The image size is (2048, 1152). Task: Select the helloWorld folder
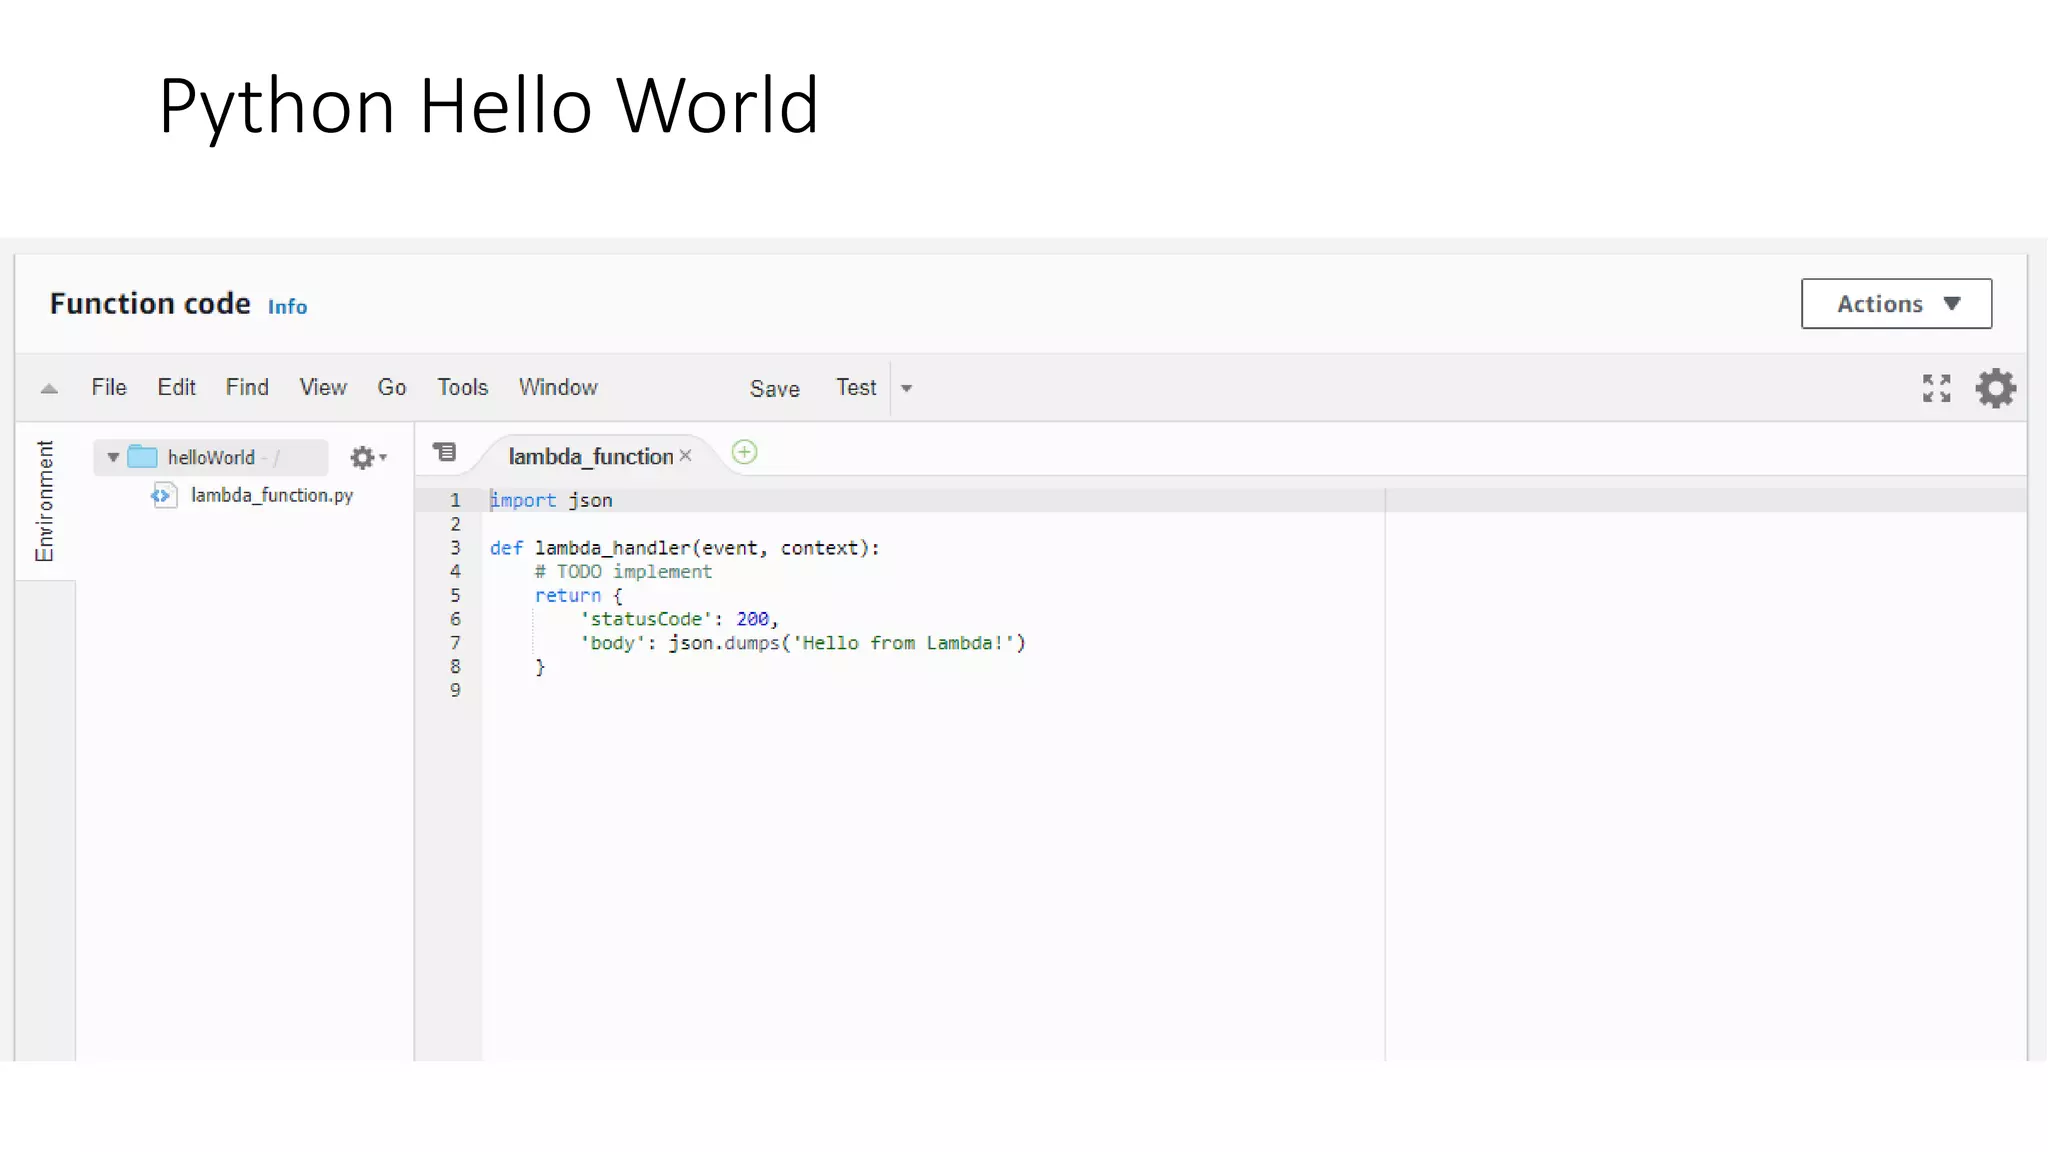coord(211,458)
